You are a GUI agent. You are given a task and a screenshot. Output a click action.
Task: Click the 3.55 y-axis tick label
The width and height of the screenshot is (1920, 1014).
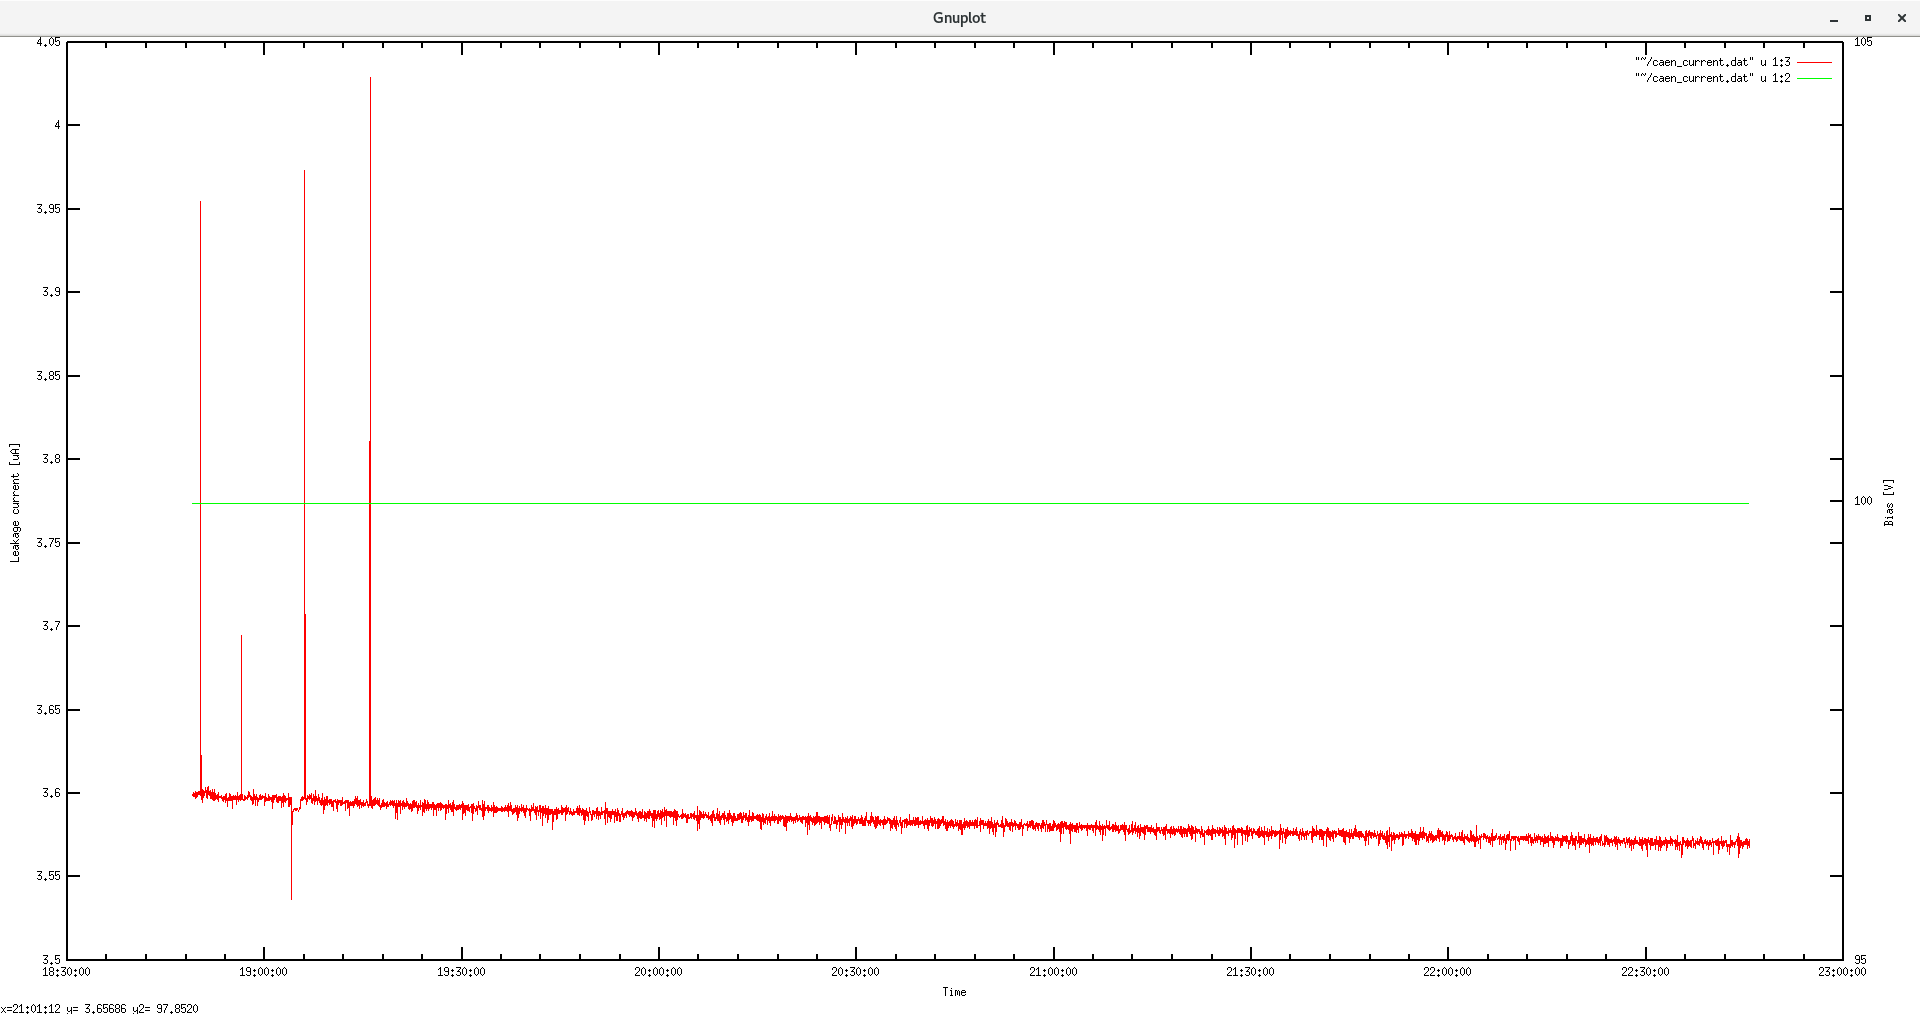pos(48,876)
